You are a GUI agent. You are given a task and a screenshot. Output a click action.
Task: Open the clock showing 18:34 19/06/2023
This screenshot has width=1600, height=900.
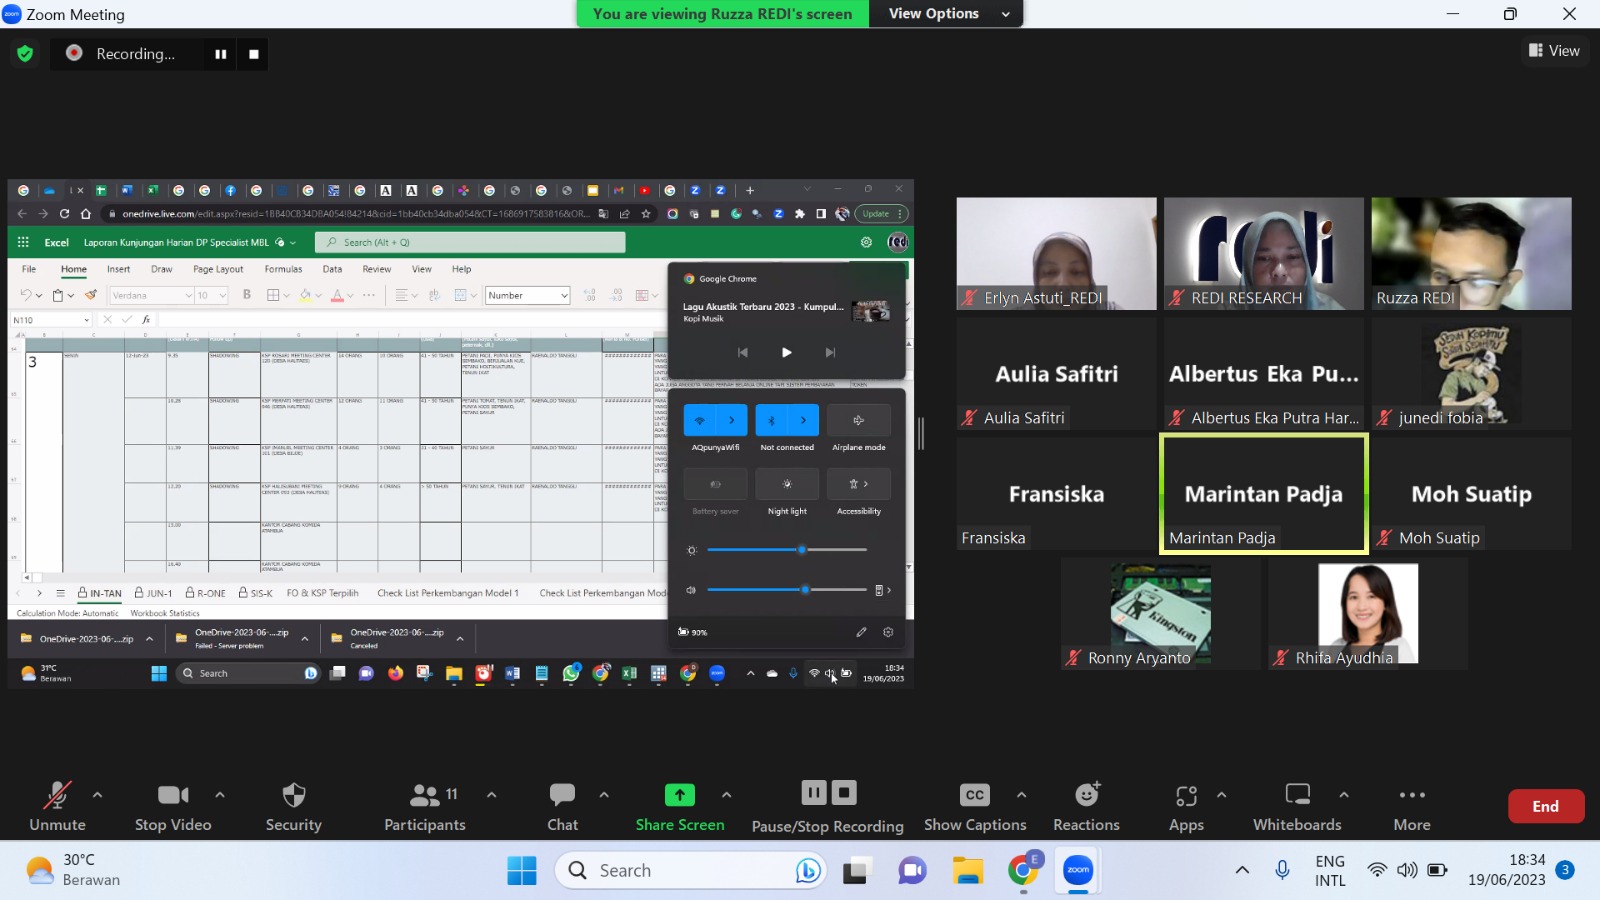pyautogui.click(x=1507, y=870)
